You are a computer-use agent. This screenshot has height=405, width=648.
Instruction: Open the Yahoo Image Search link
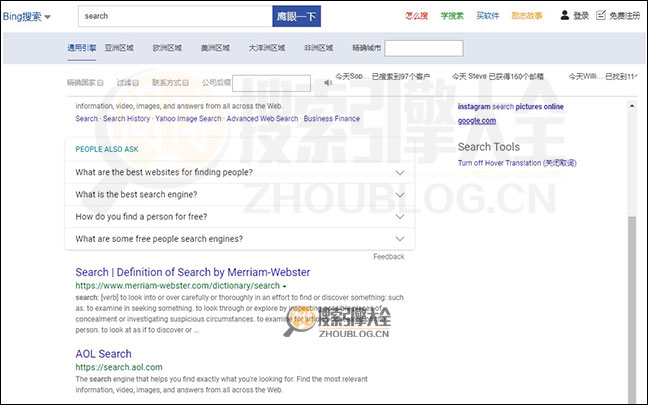[188, 119]
